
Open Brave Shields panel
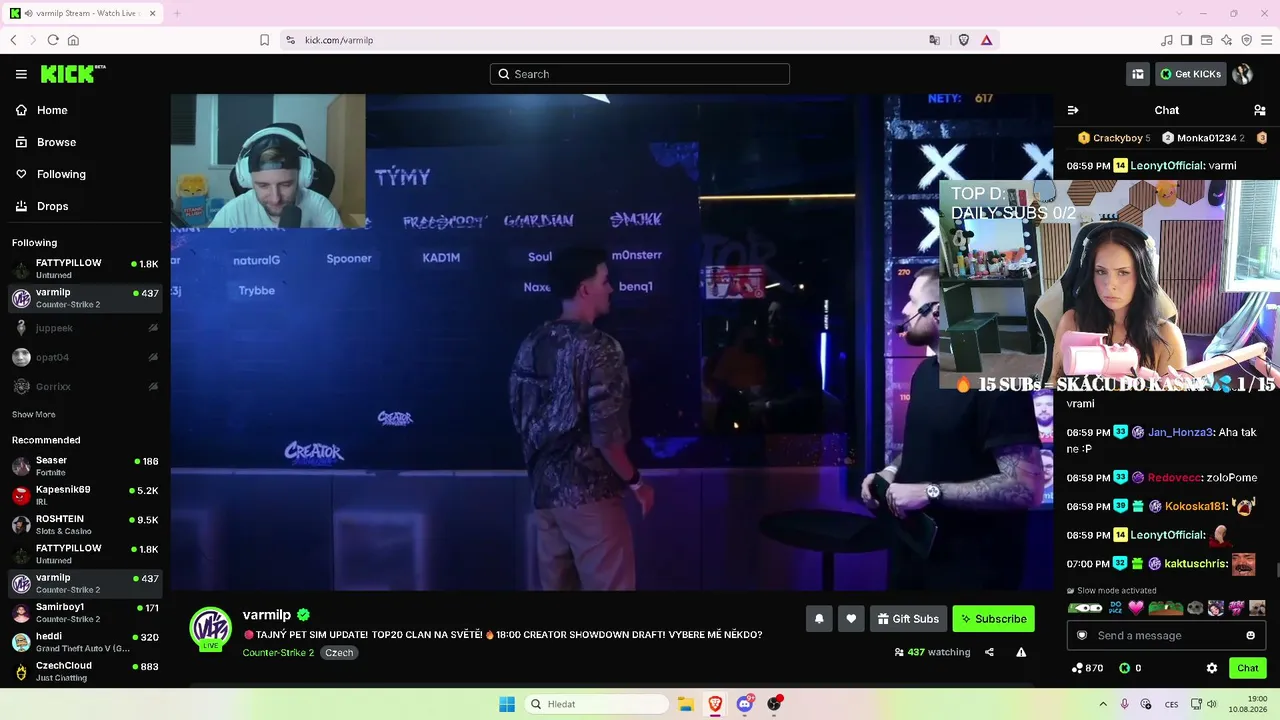click(964, 40)
